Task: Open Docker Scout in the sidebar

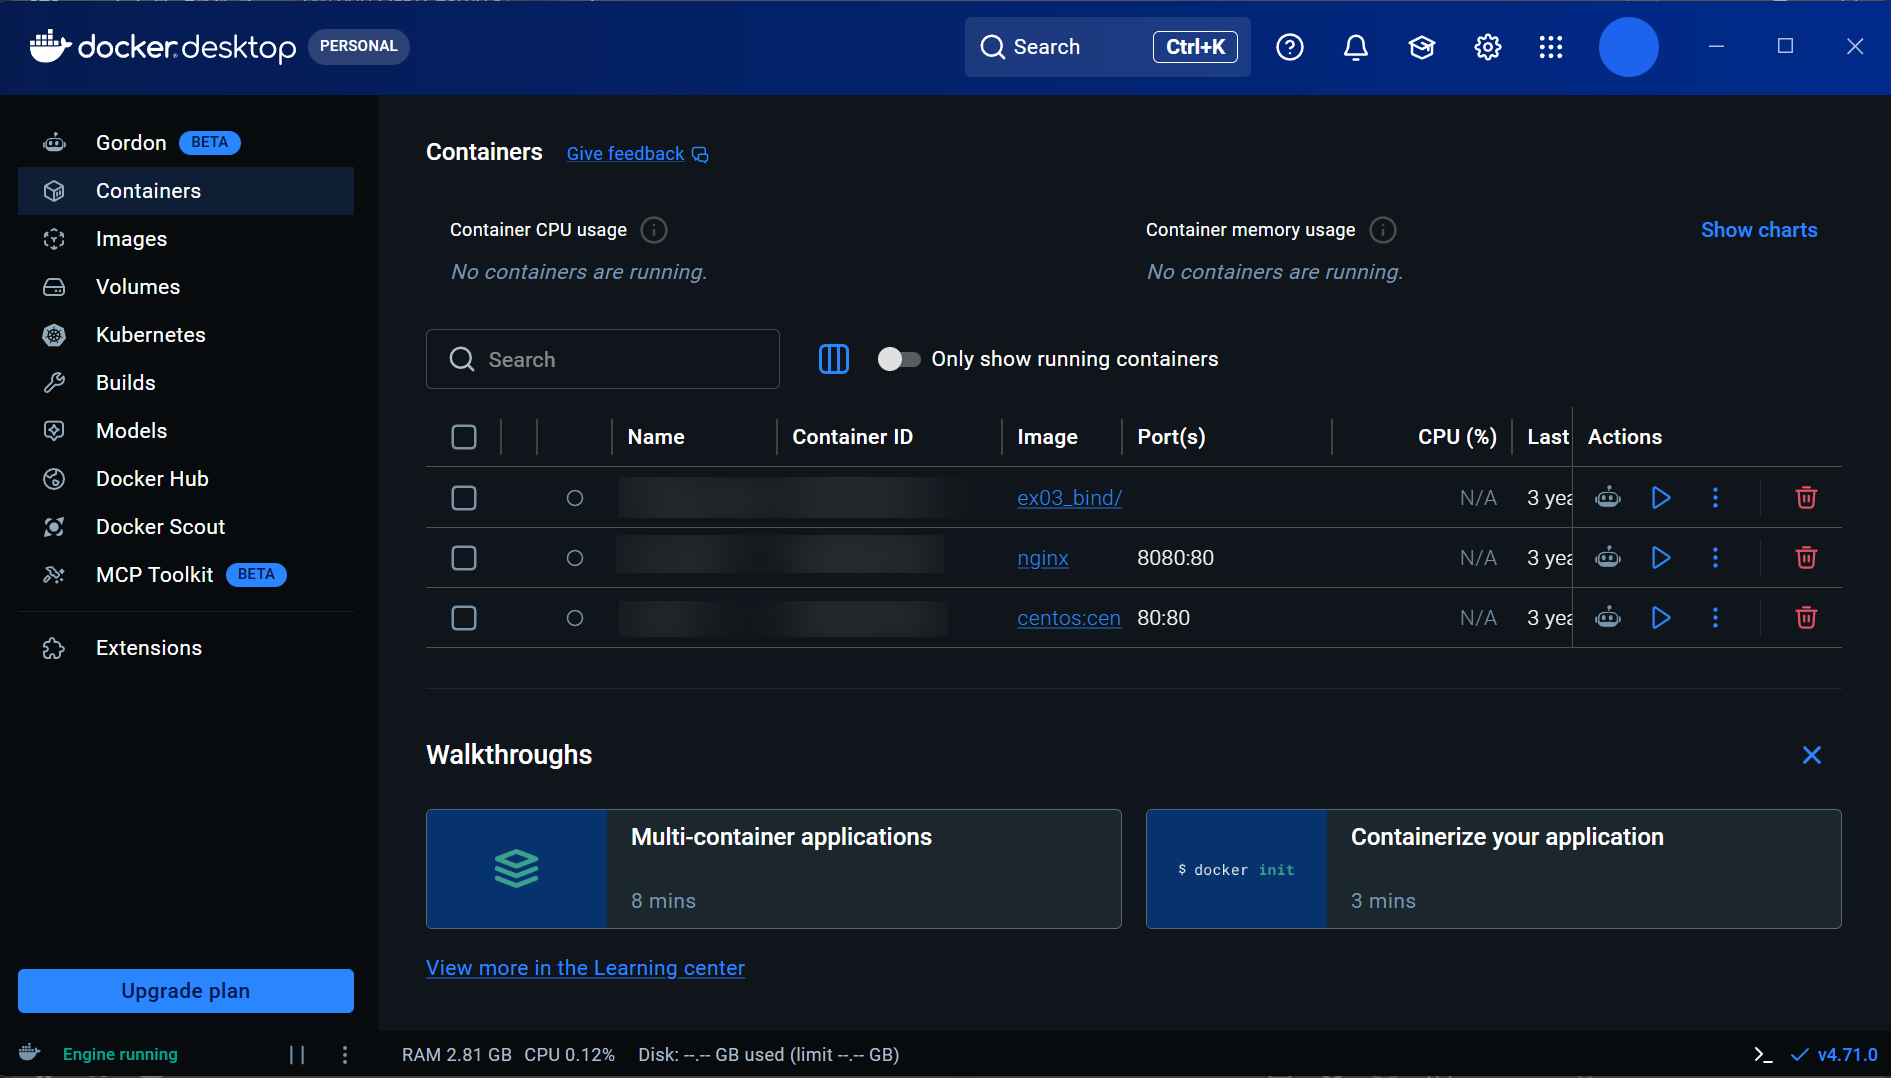Action: [186, 527]
